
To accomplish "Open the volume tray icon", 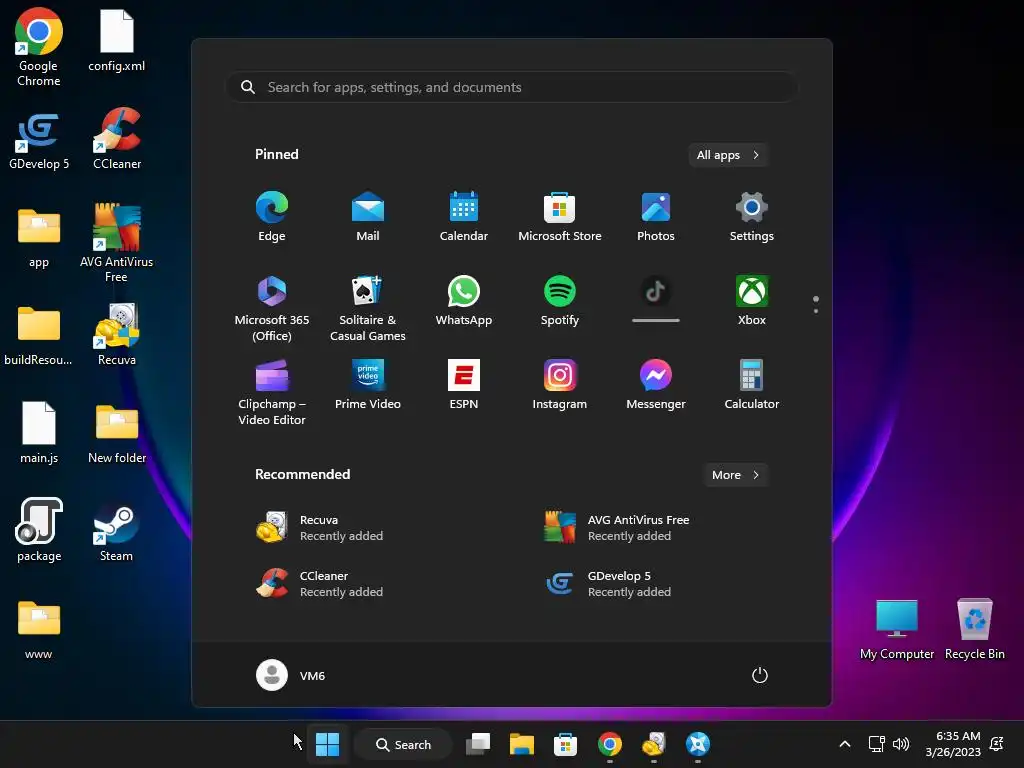I will tap(901, 744).
